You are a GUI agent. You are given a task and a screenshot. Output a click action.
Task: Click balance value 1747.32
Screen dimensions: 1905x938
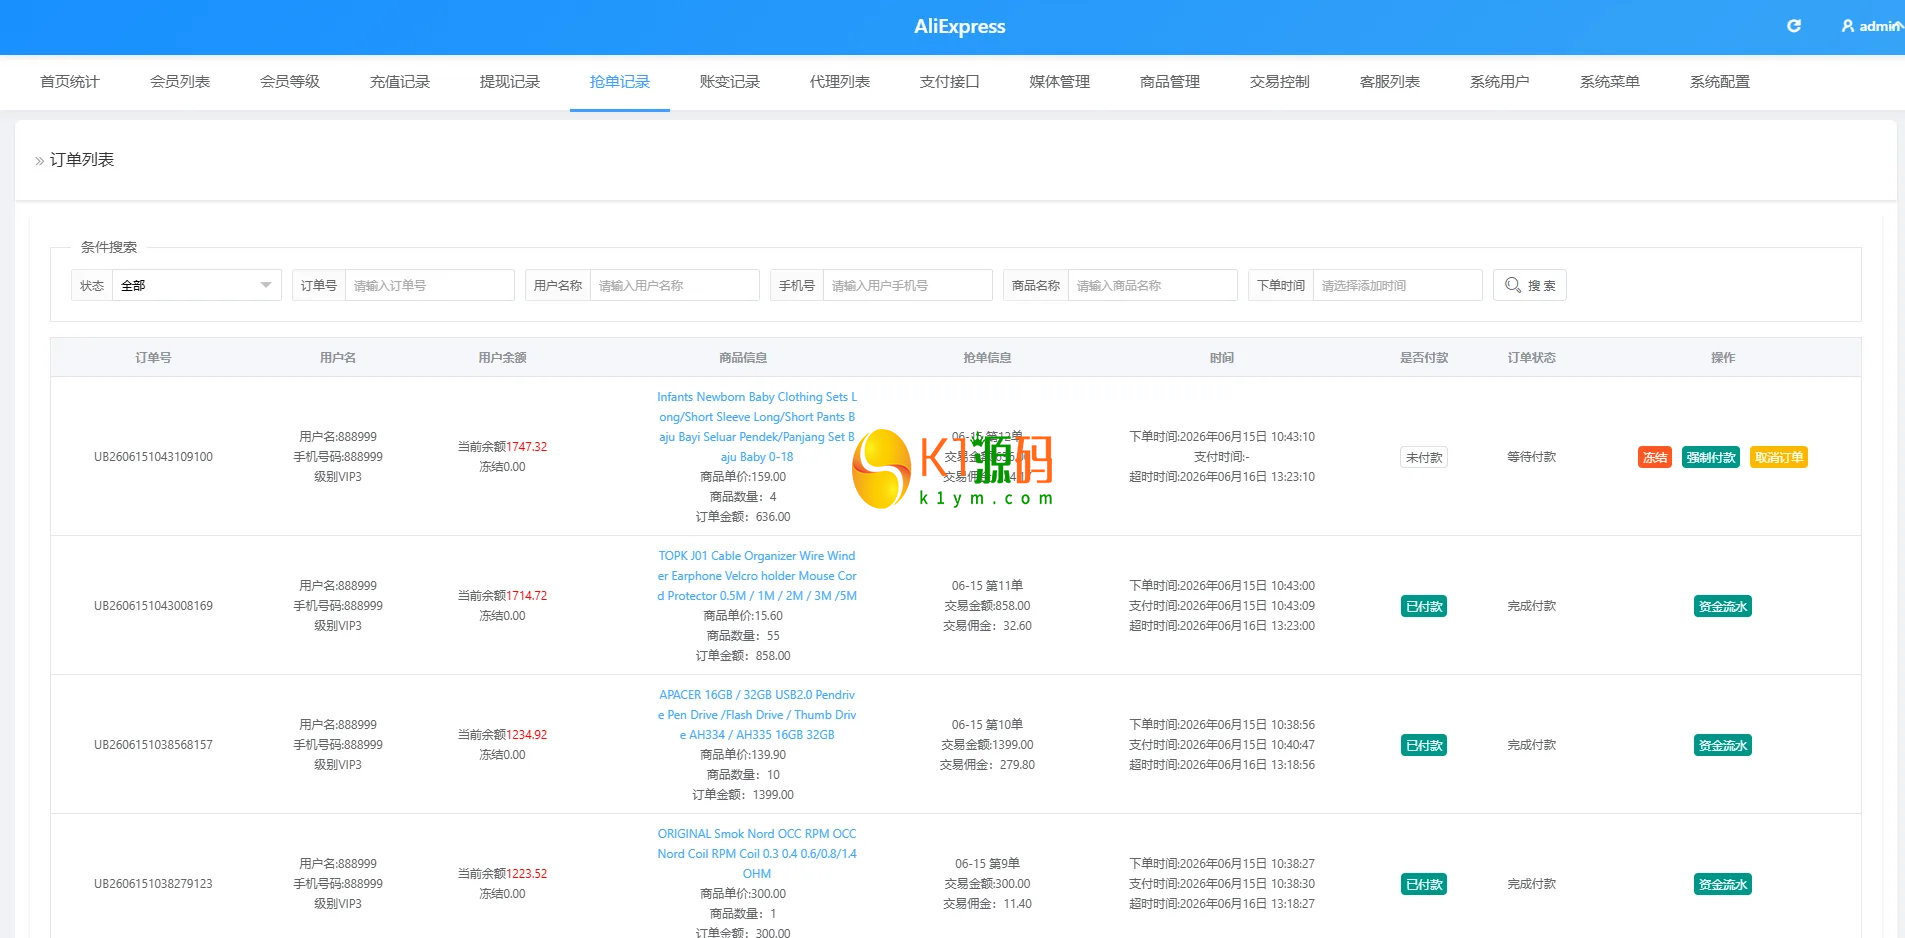click(527, 447)
